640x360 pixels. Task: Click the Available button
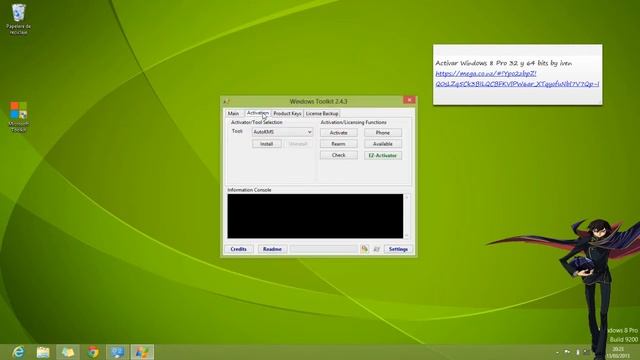coord(383,144)
